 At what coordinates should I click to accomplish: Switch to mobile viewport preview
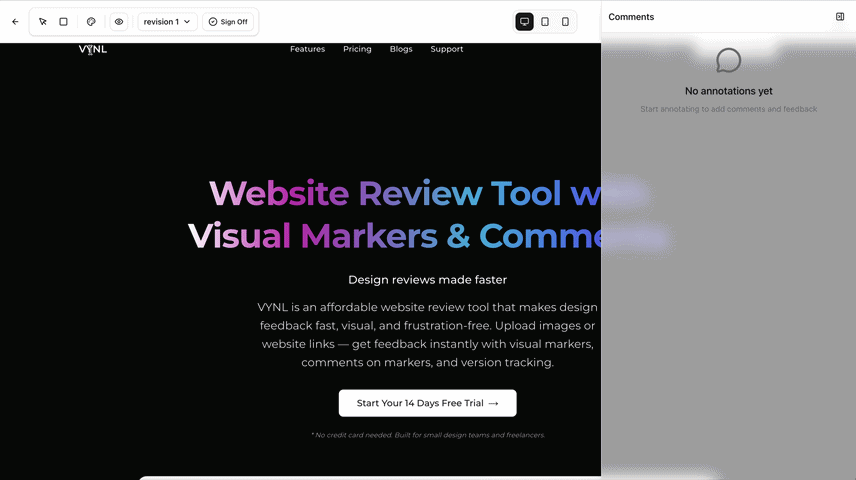pos(565,22)
